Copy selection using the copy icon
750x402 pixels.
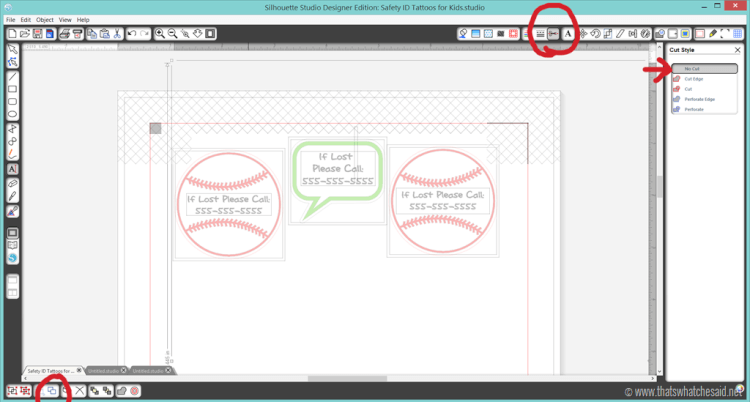coord(92,34)
